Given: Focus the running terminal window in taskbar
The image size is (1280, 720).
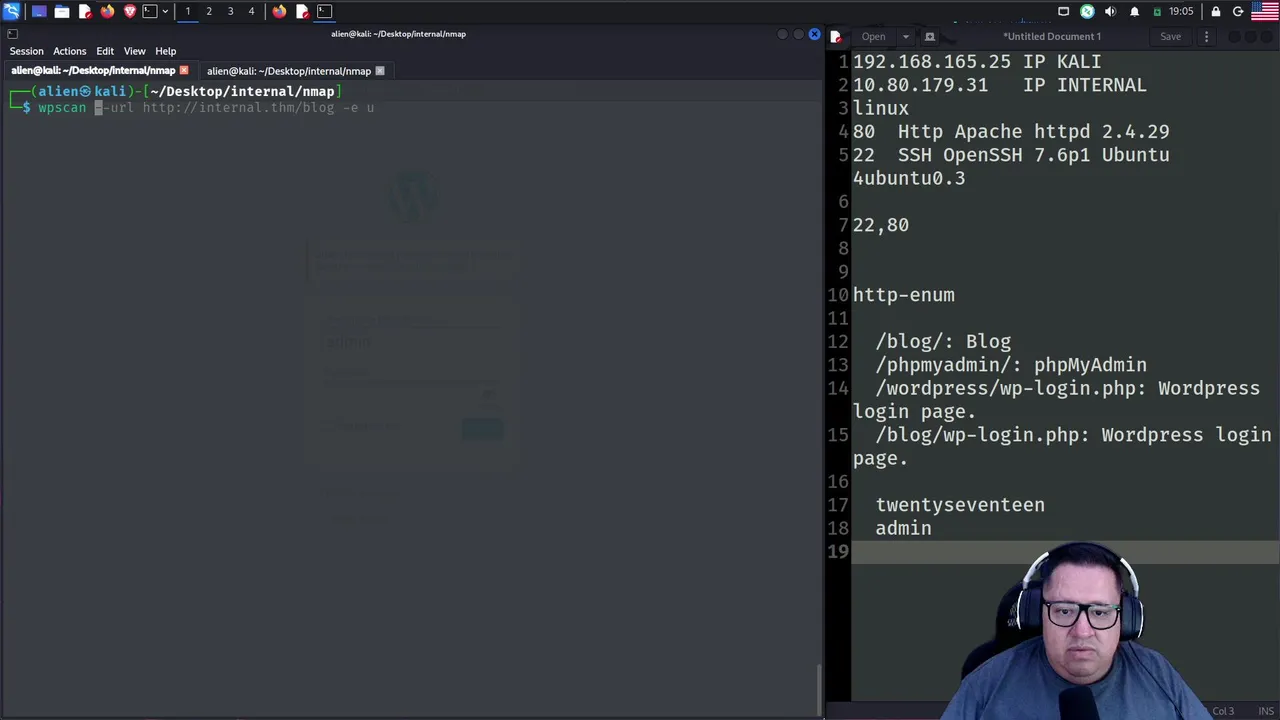Looking at the screenshot, I should (324, 11).
